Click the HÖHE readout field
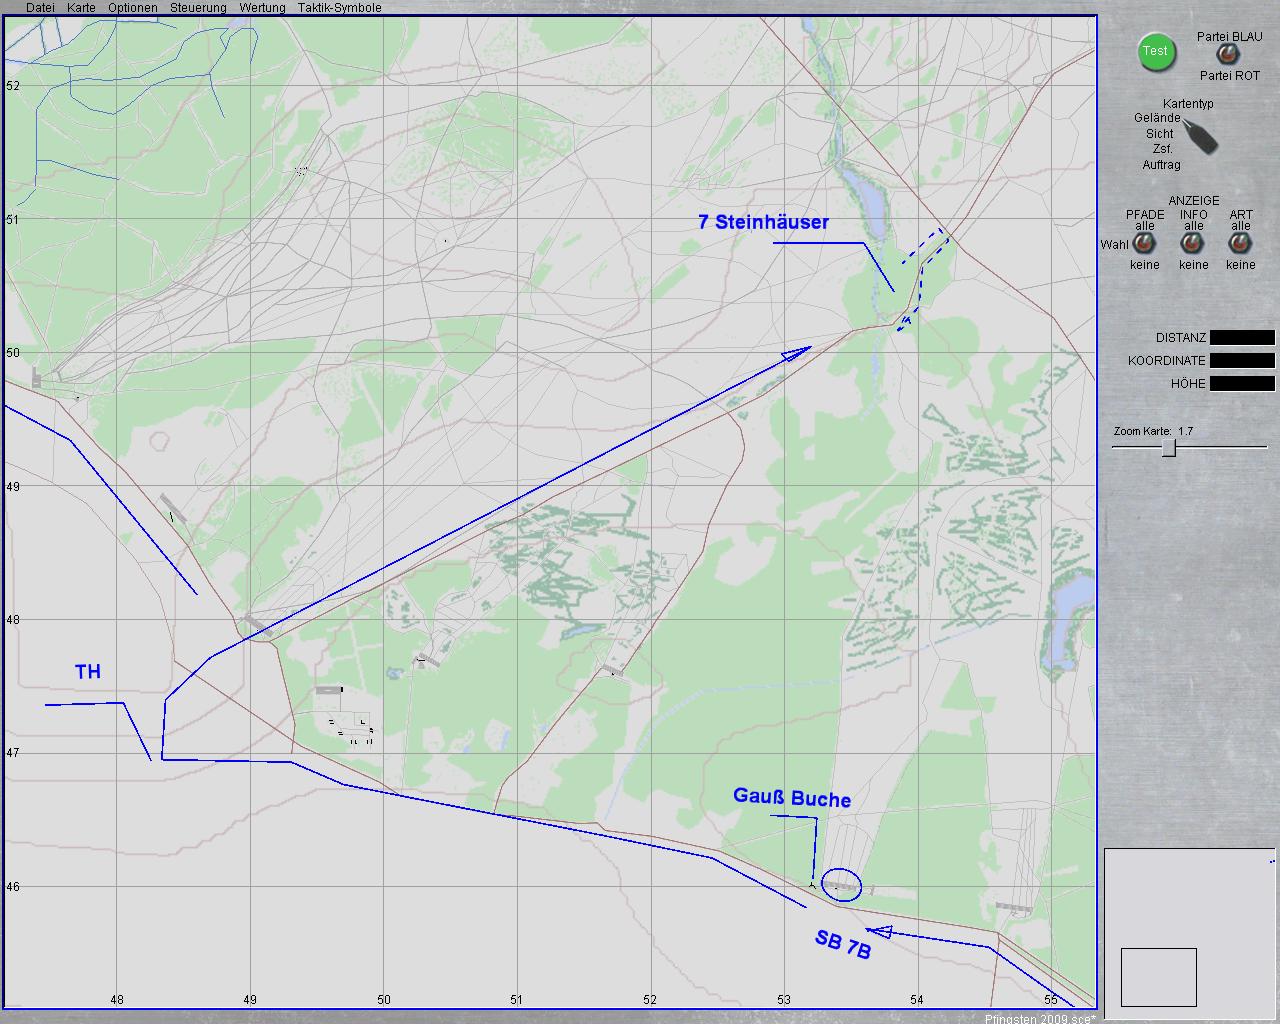 coord(1242,384)
